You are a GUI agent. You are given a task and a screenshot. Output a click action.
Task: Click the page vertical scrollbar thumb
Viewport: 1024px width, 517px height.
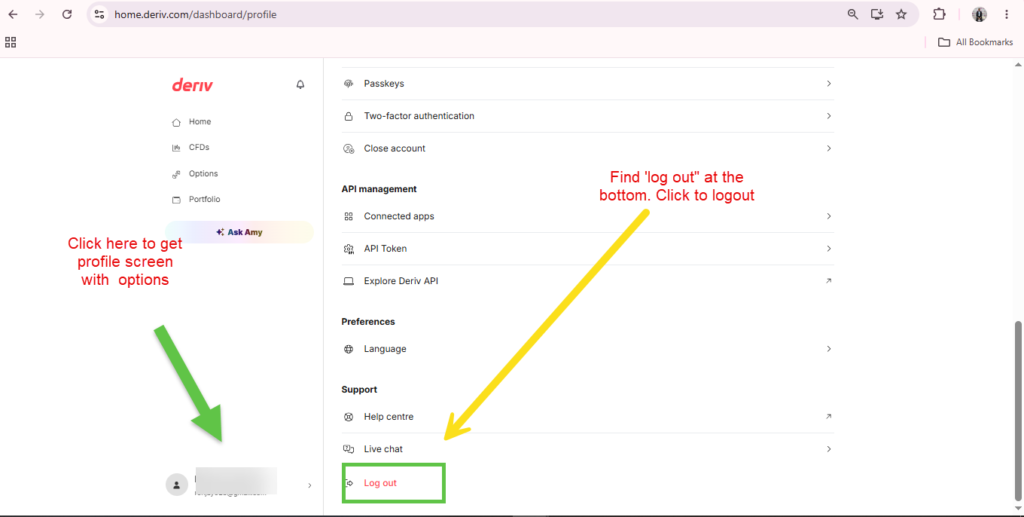pyautogui.click(x=1017, y=411)
